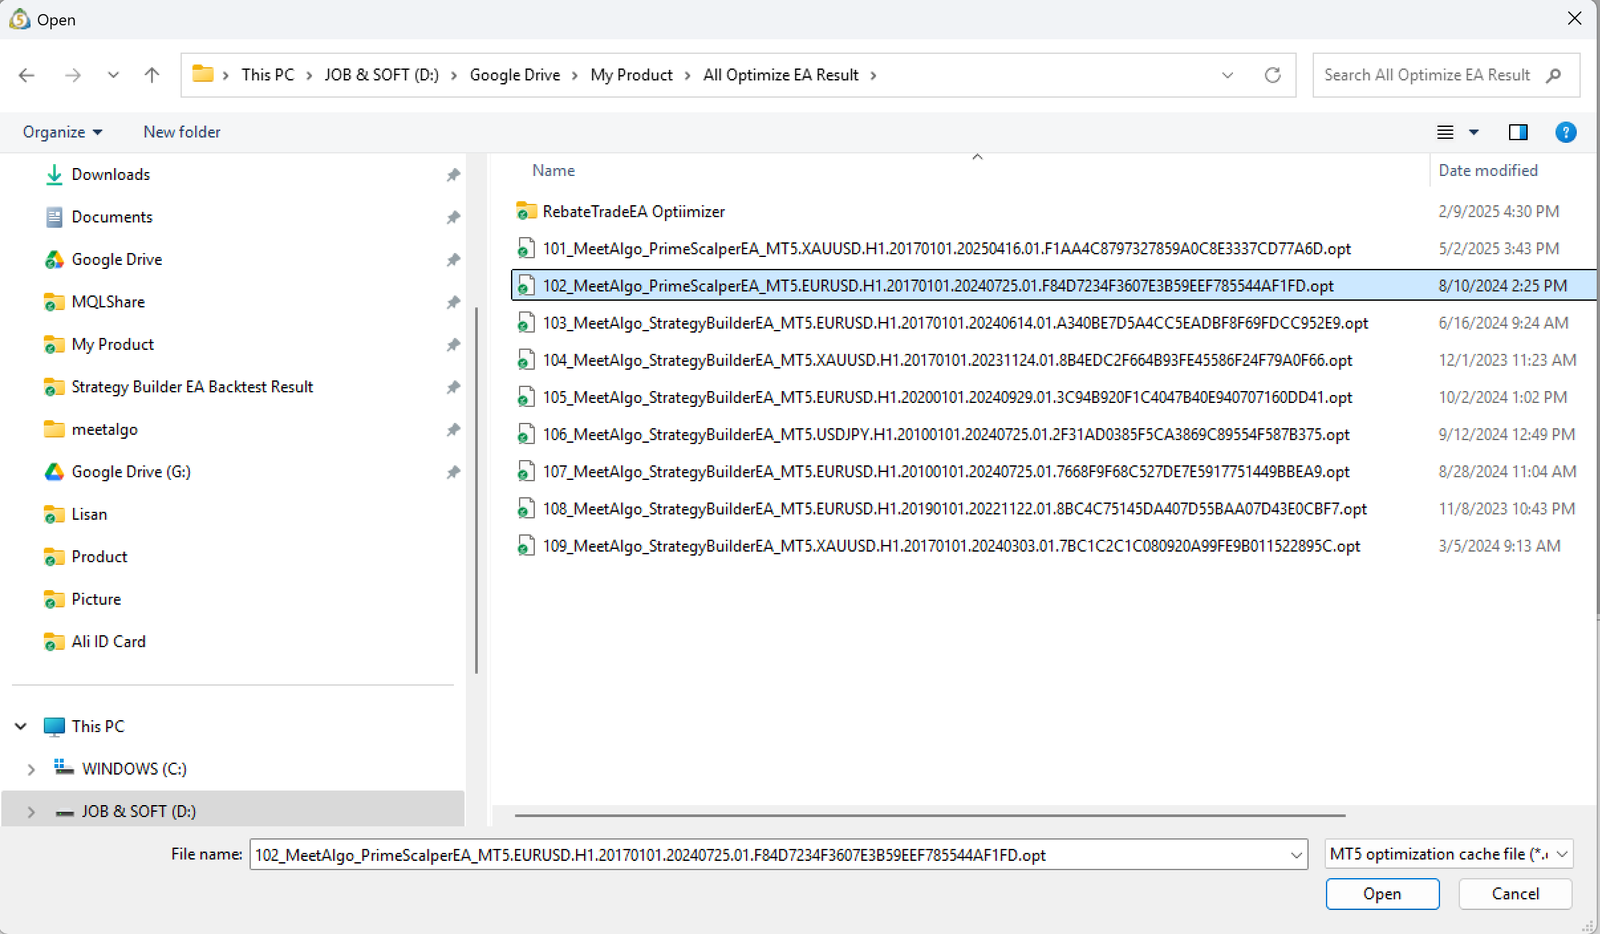Open Help with question mark icon
Screen dimensions: 1600x934
pyautogui.click(x=1565, y=132)
